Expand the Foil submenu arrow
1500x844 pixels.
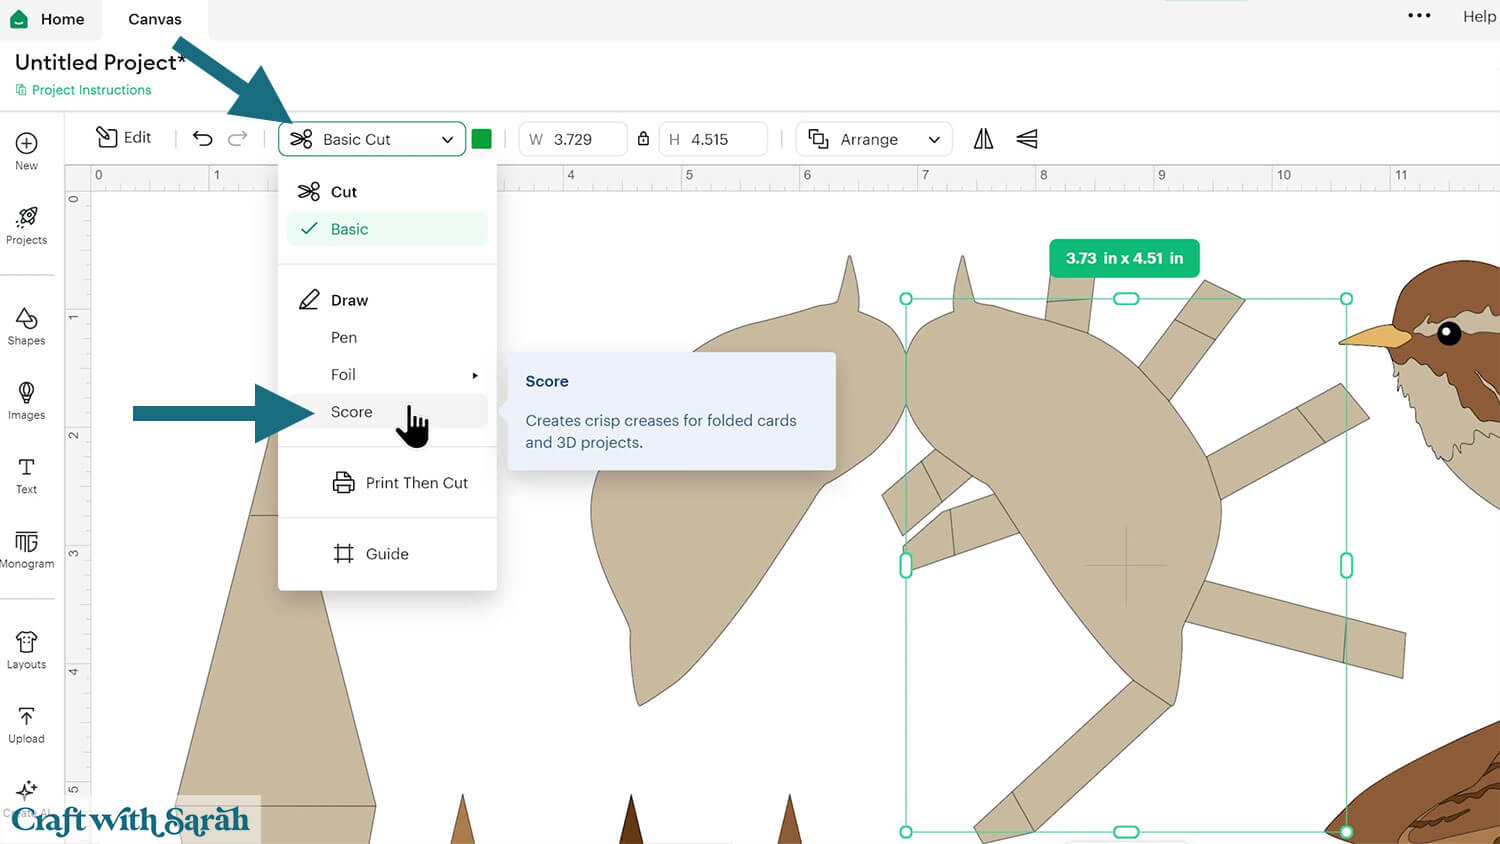475,375
